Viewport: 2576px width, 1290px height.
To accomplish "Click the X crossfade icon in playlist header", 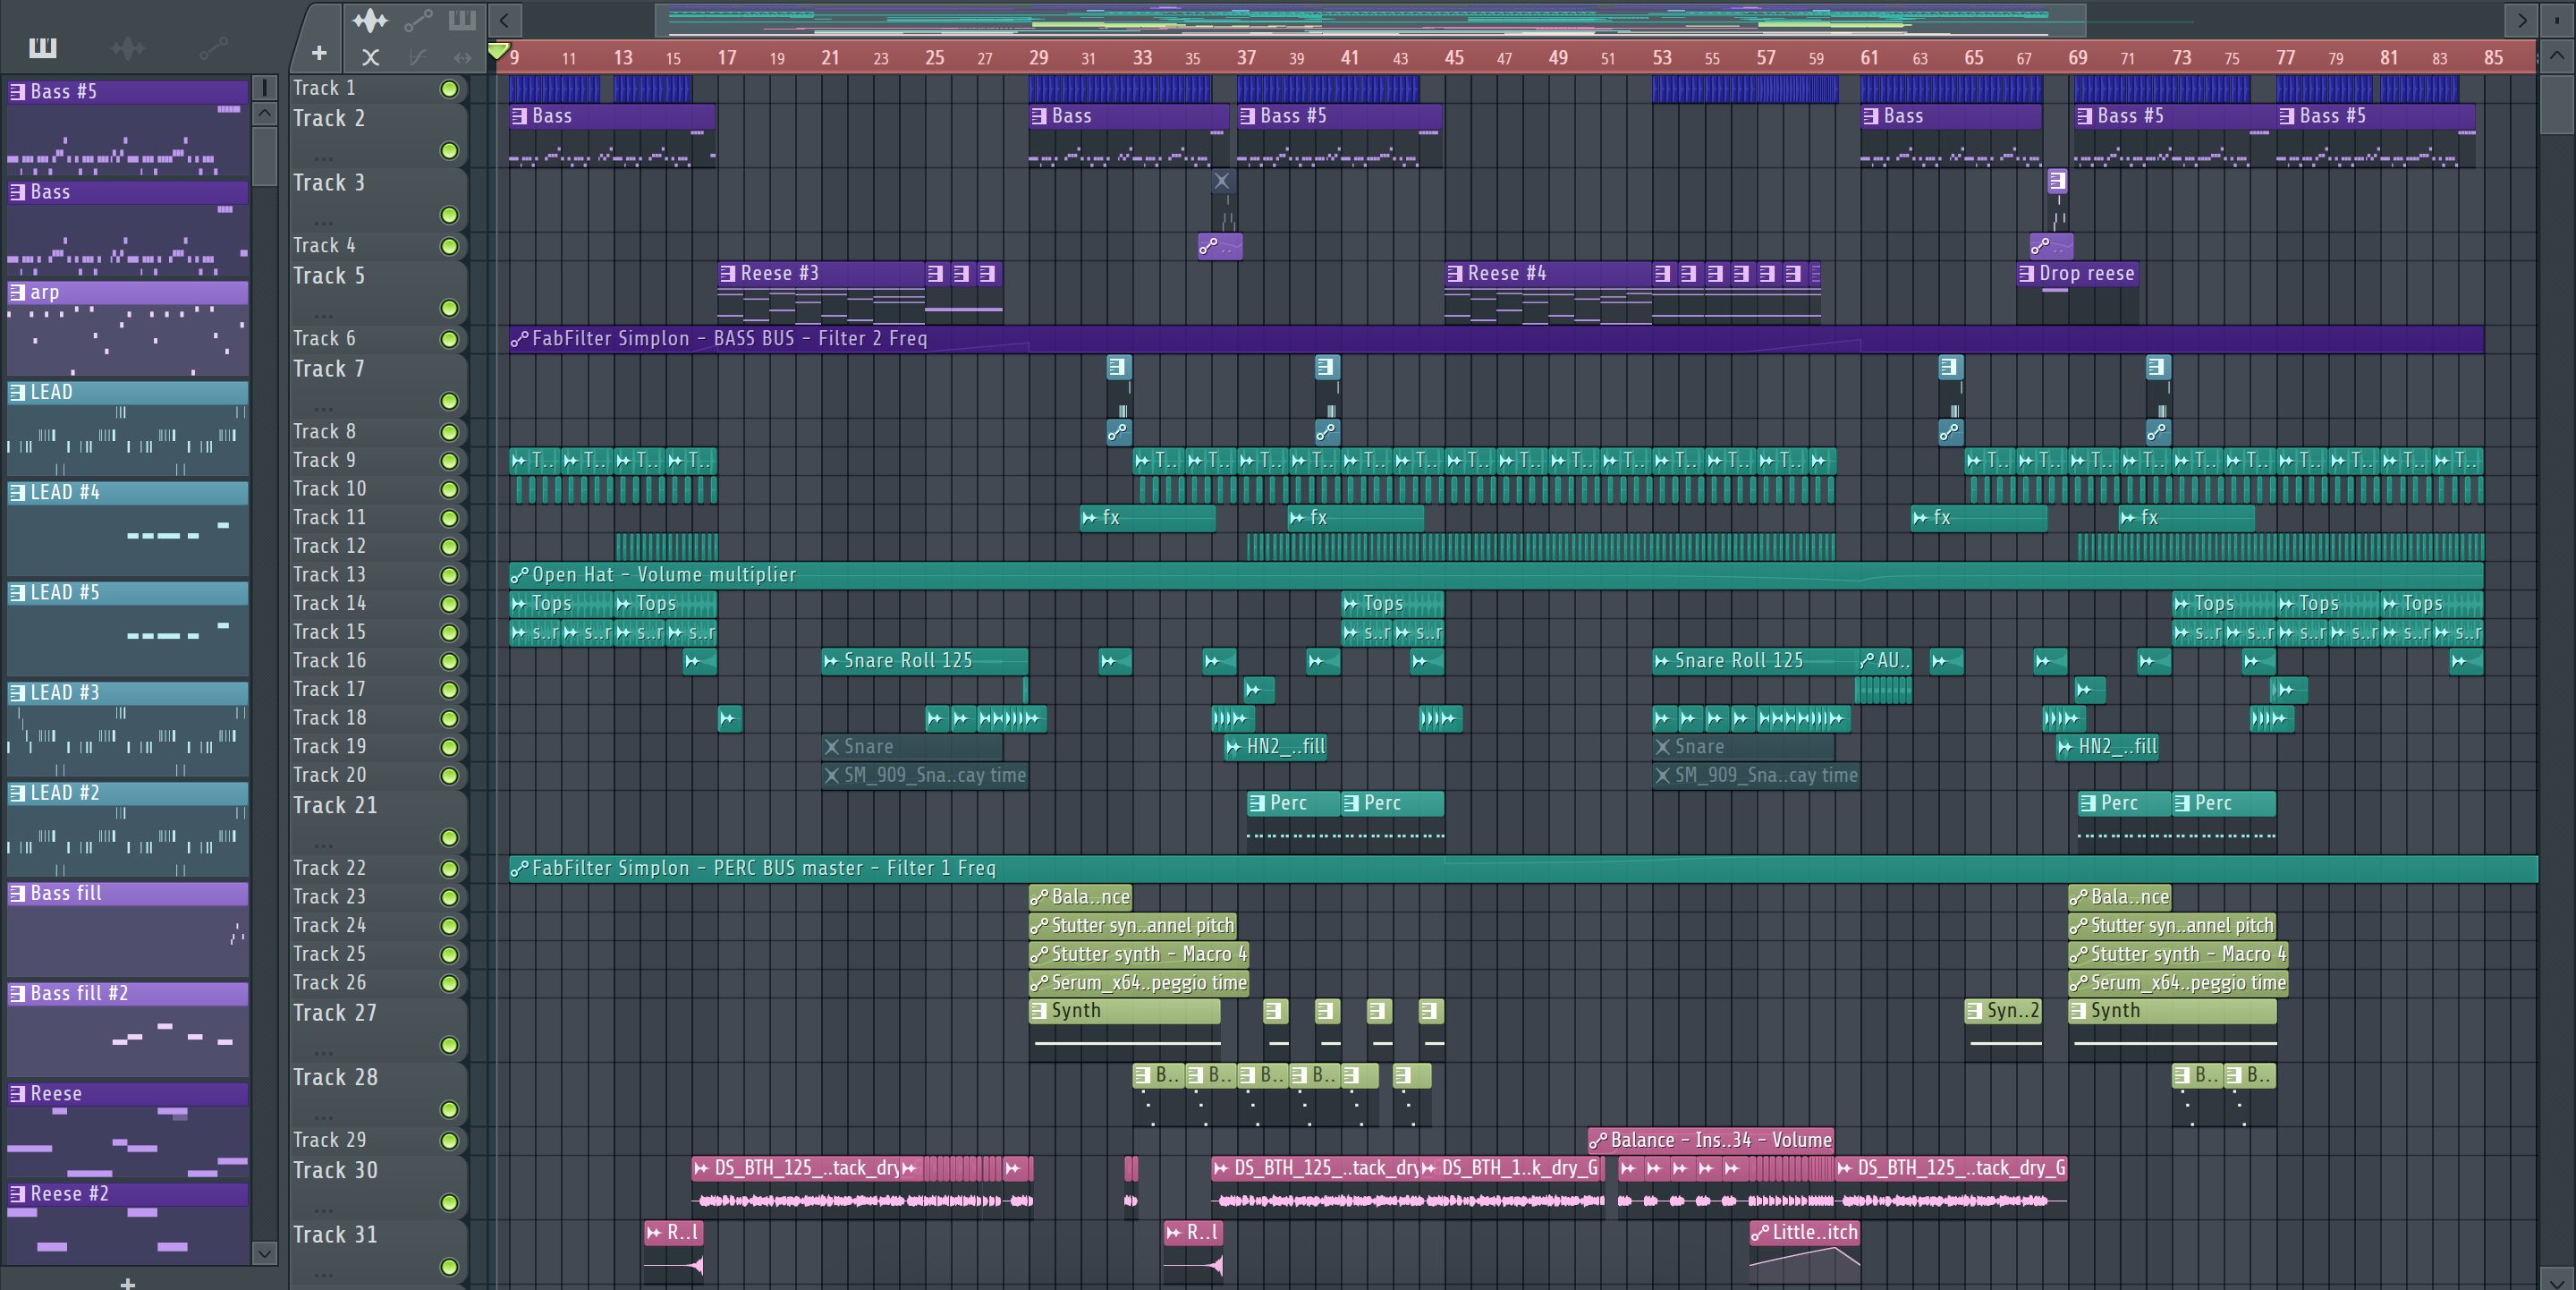I will click(x=370, y=57).
